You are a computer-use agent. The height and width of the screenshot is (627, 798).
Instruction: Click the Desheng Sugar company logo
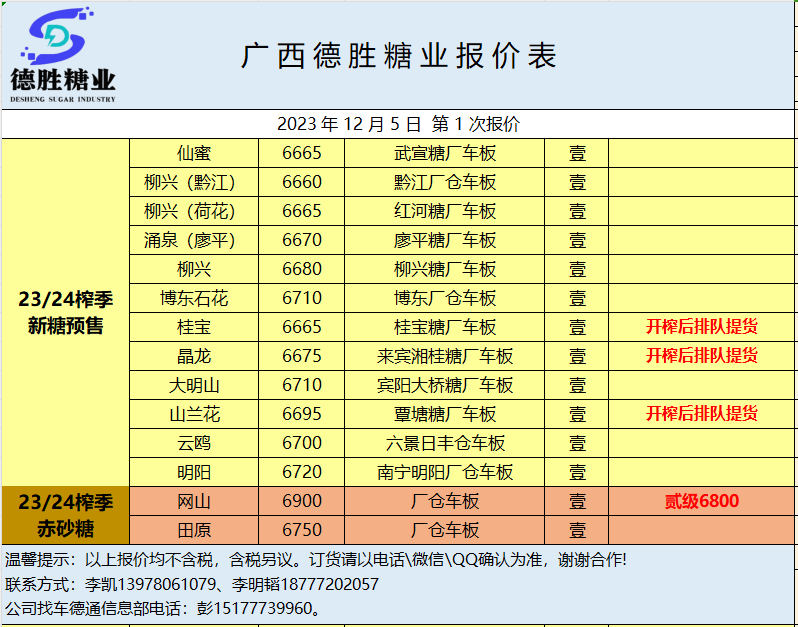(62, 55)
